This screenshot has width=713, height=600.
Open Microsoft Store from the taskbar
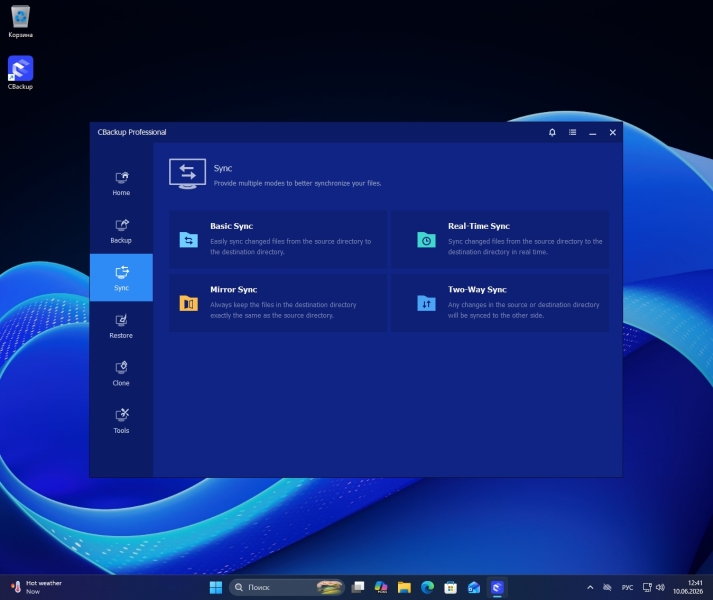tap(451, 587)
